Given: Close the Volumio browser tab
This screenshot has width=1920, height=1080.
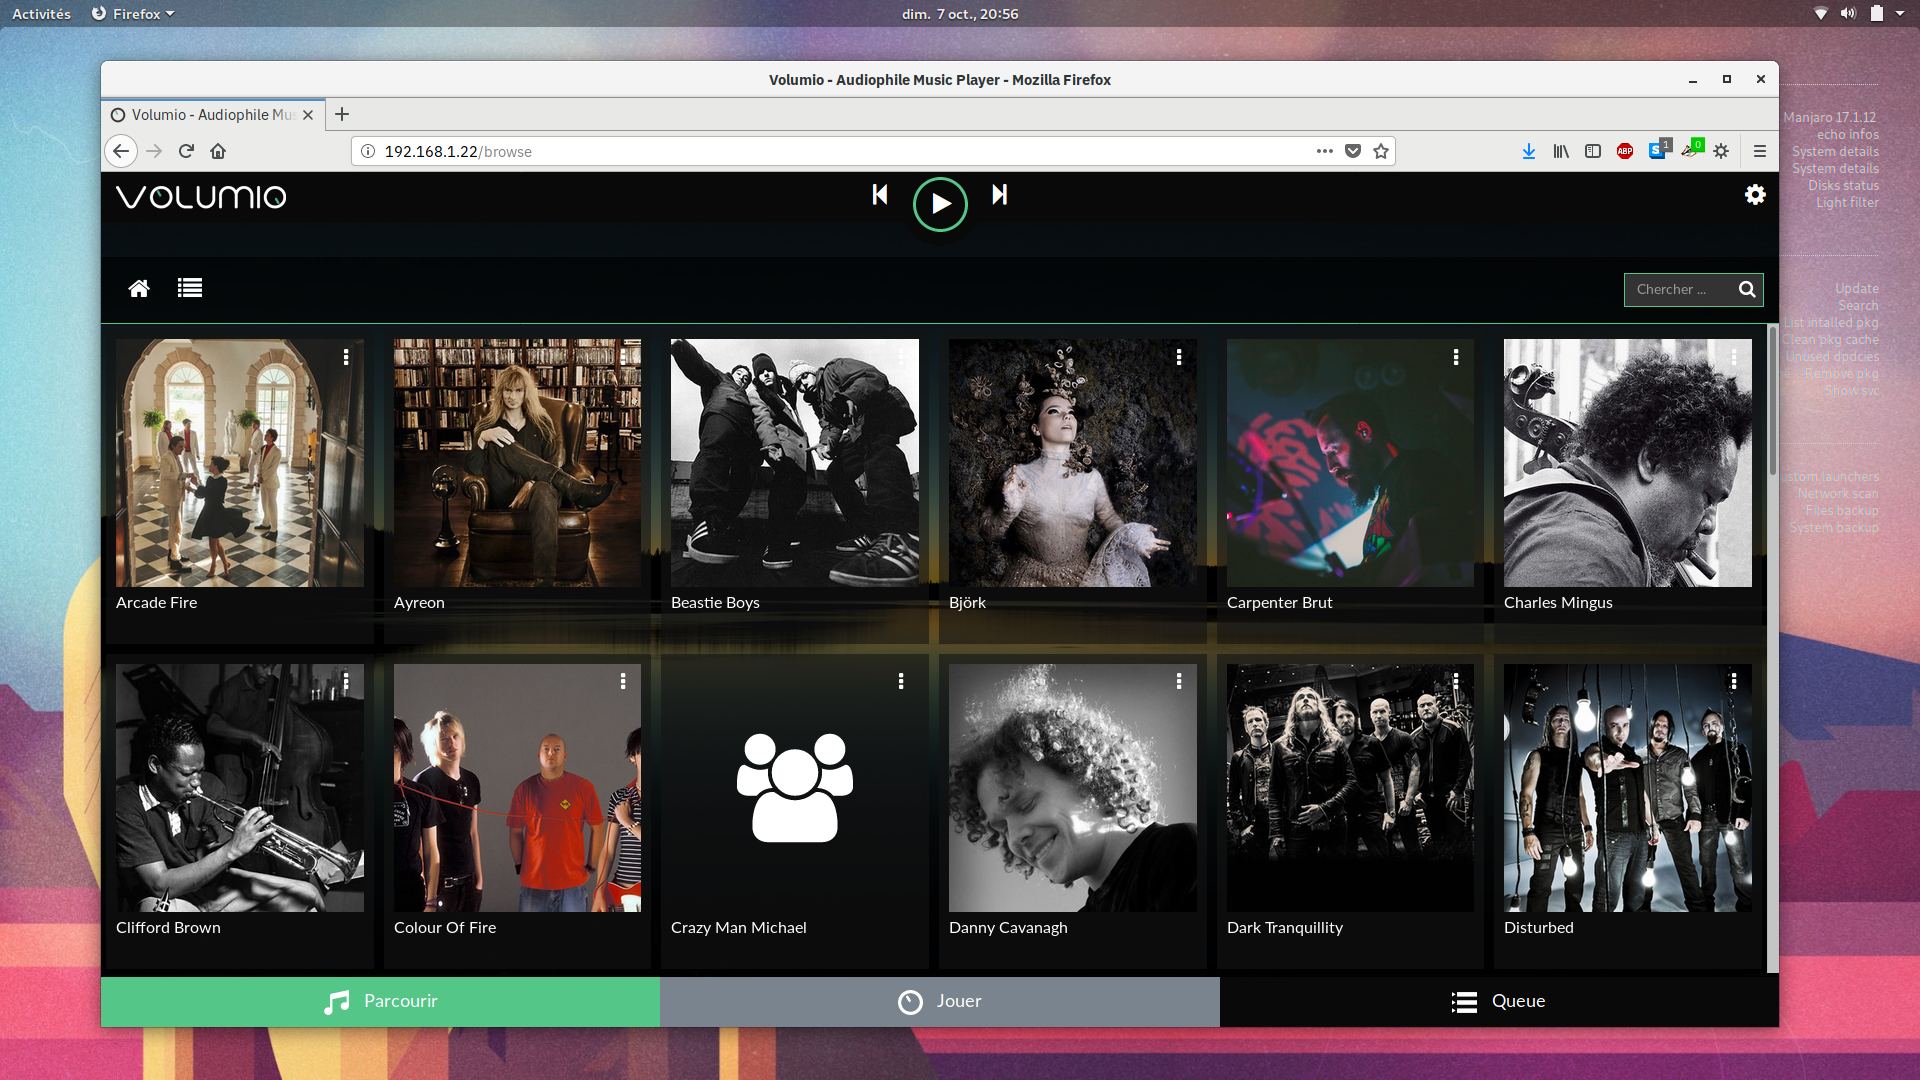Looking at the screenshot, I should (x=308, y=115).
